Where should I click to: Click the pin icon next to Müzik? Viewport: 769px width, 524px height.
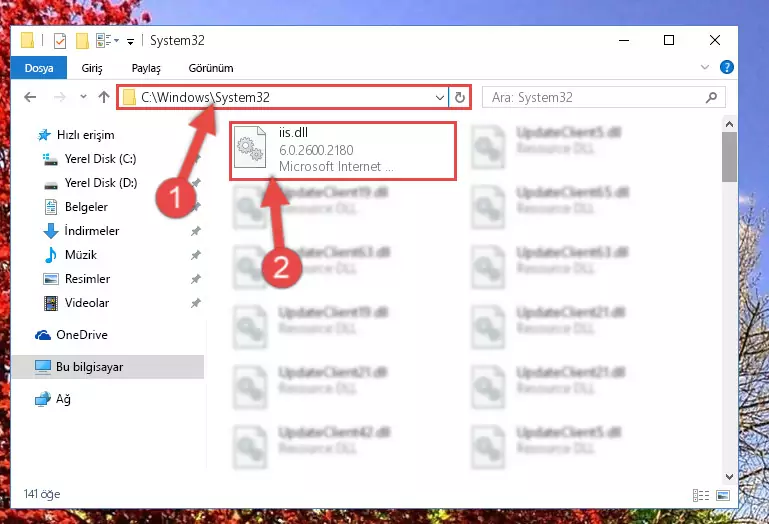click(196, 255)
